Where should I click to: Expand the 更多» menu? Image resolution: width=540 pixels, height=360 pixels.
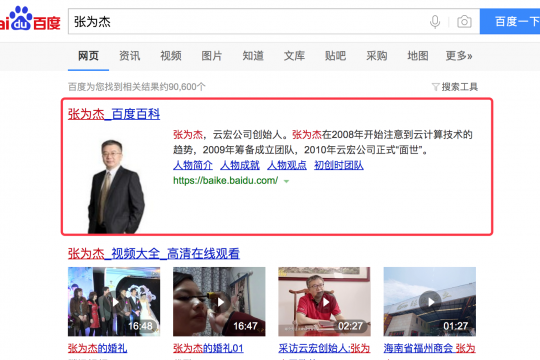459,56
